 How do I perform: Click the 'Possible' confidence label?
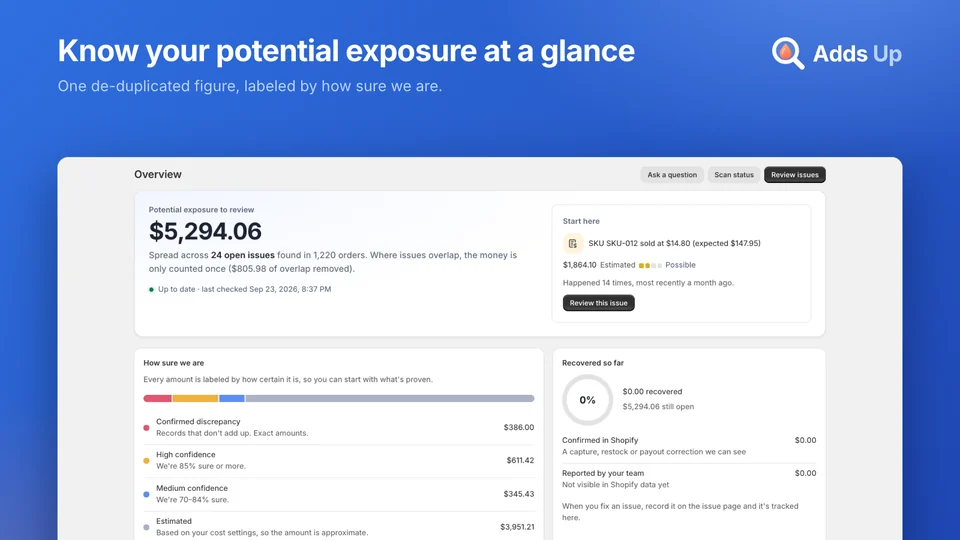[x=680, y=265]
